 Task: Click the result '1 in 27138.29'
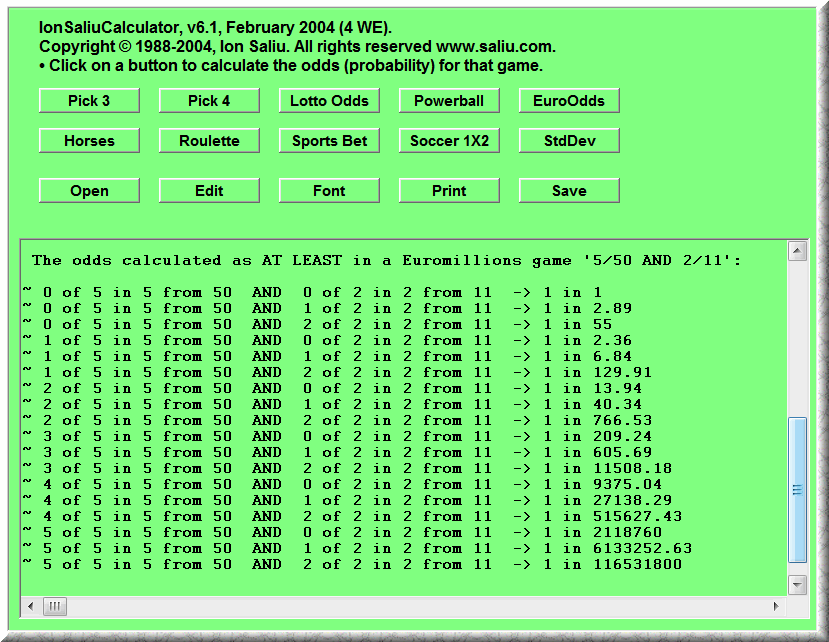coord(608,500)
